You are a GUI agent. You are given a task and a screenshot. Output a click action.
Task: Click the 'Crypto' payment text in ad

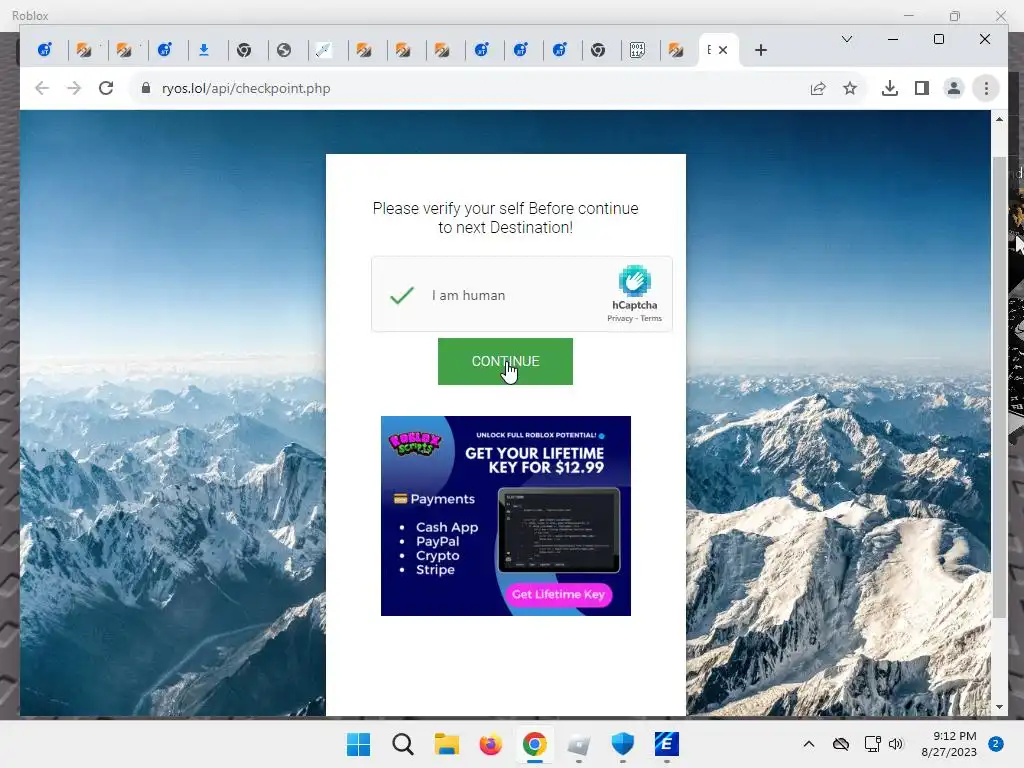(438, 556)
